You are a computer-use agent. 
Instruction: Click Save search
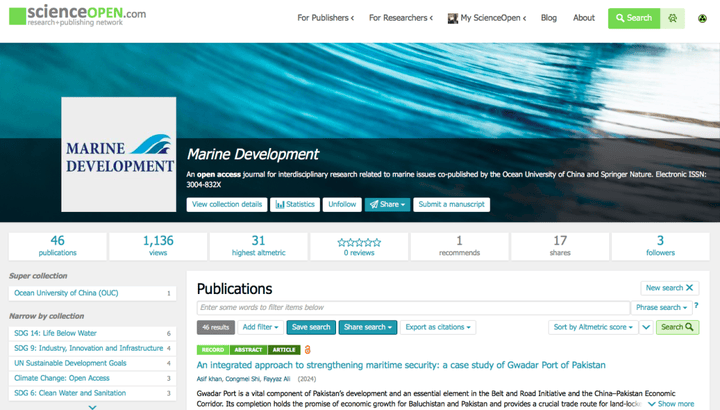[311, 327]
